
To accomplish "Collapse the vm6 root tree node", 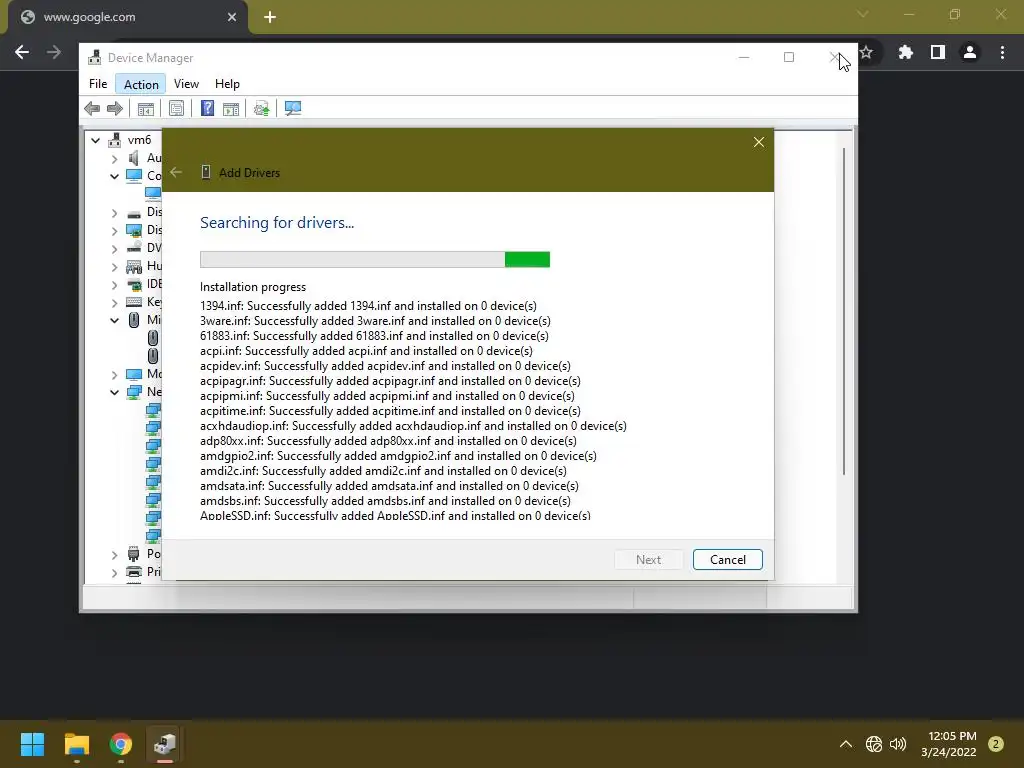I will click(96, 140).
